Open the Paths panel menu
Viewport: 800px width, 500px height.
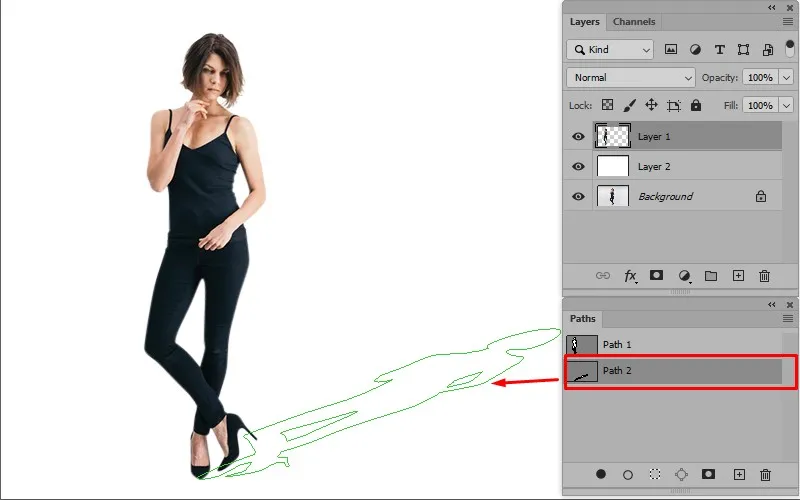tap(788, 318)
